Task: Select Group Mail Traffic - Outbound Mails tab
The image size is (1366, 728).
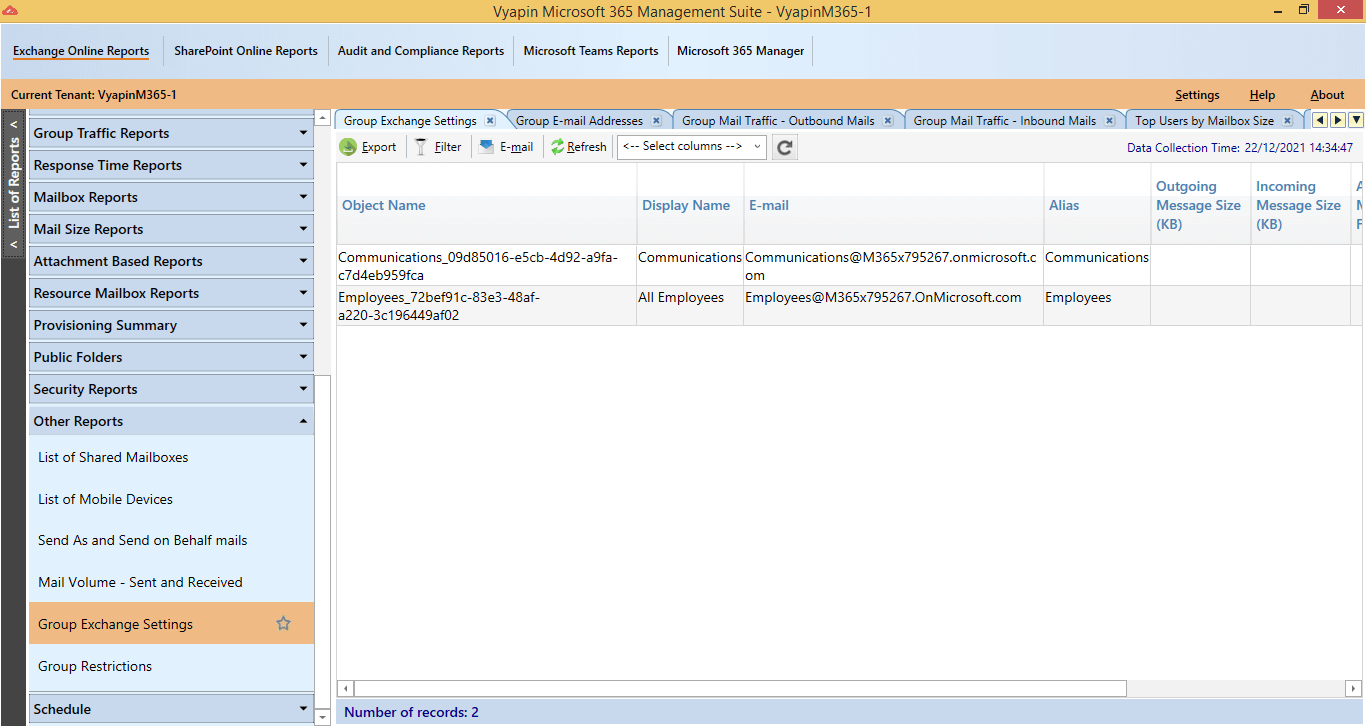Action: click(x=778, y=121)
